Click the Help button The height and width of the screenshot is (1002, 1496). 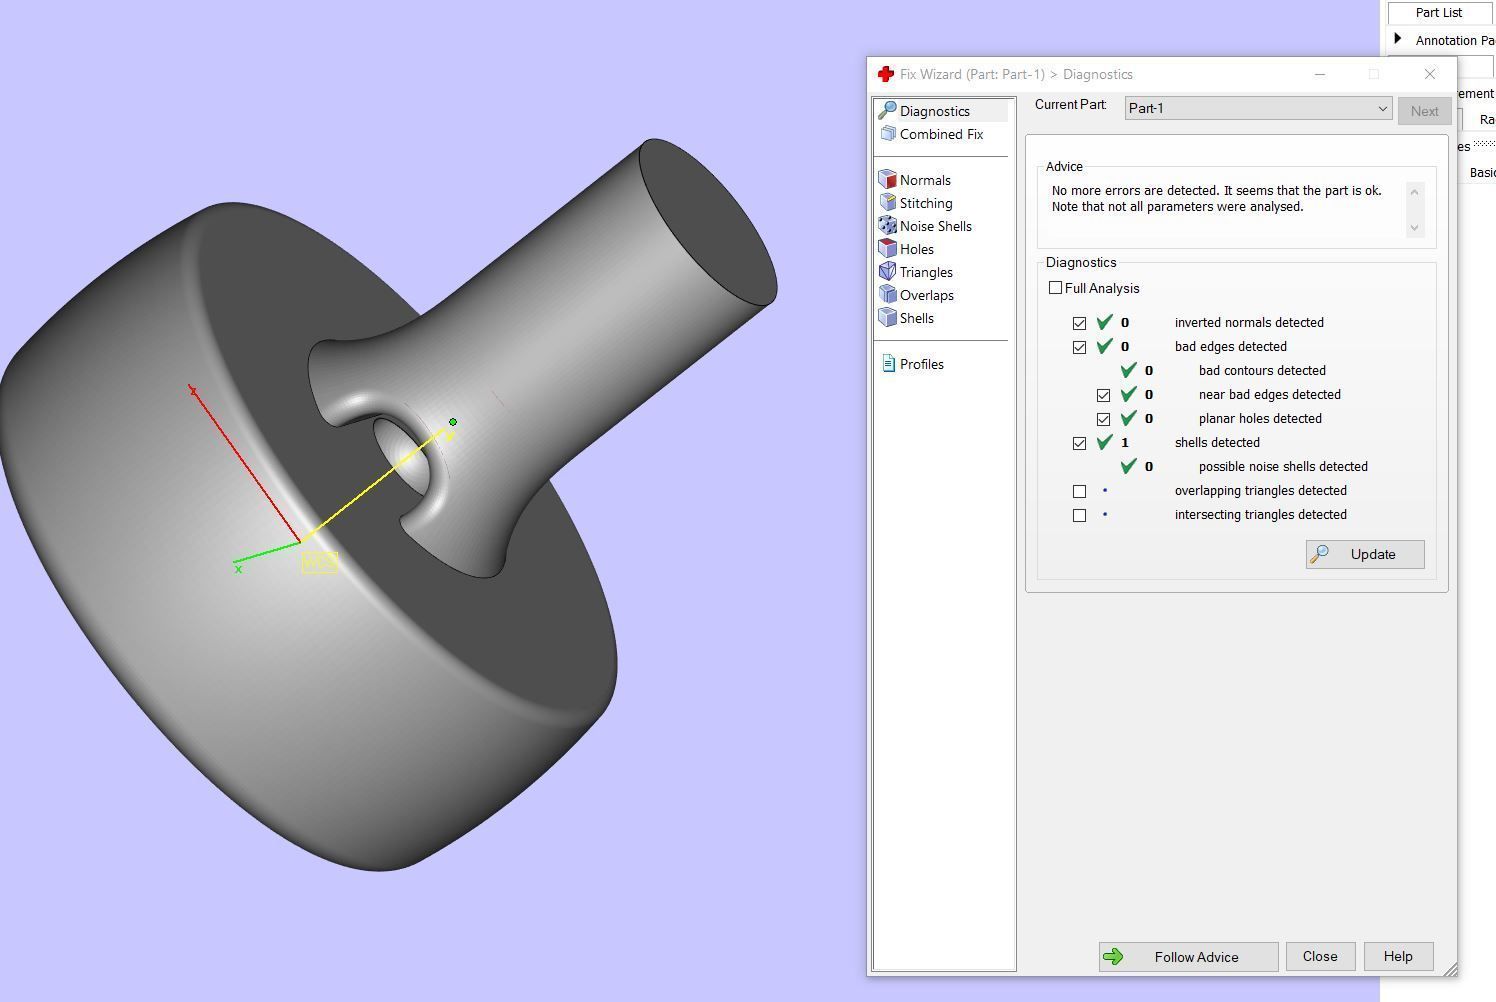coord(1398,956)
